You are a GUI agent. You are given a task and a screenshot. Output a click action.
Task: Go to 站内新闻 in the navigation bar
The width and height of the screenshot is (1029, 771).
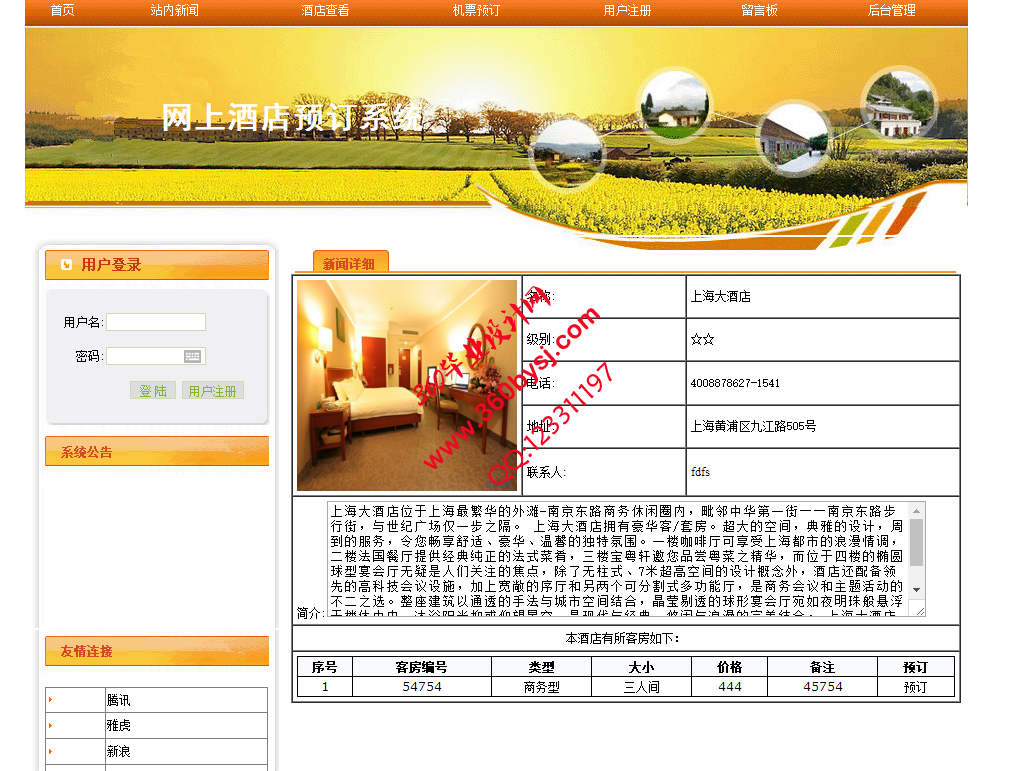[174, 10]
